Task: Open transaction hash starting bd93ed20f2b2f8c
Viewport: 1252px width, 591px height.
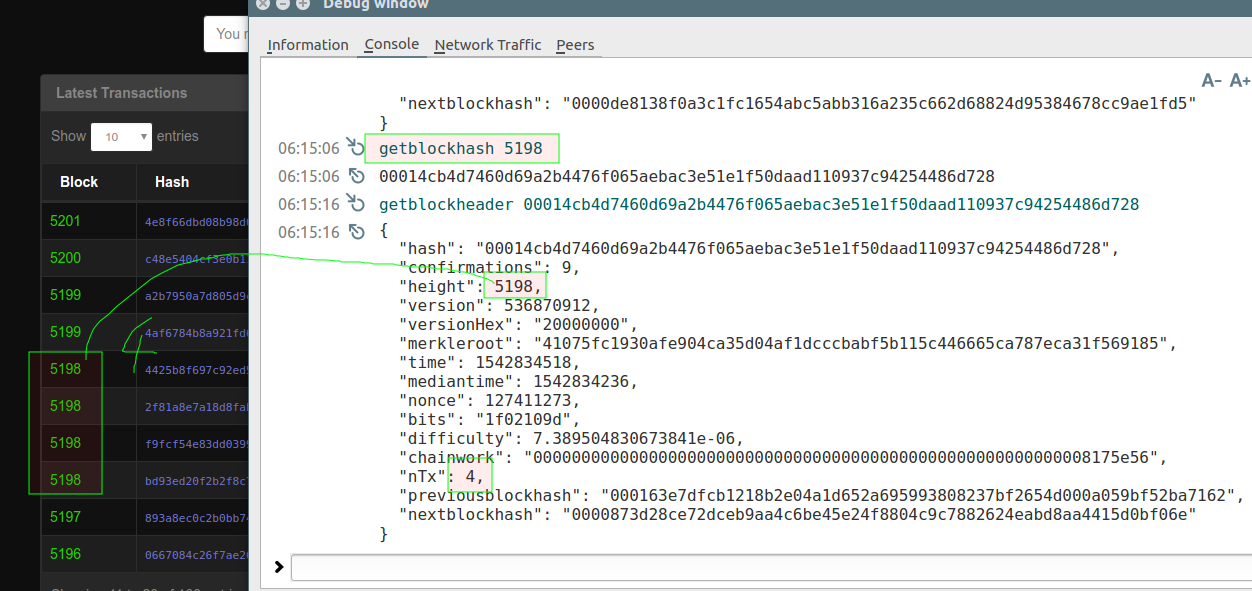Action: (x=196, y=481)
